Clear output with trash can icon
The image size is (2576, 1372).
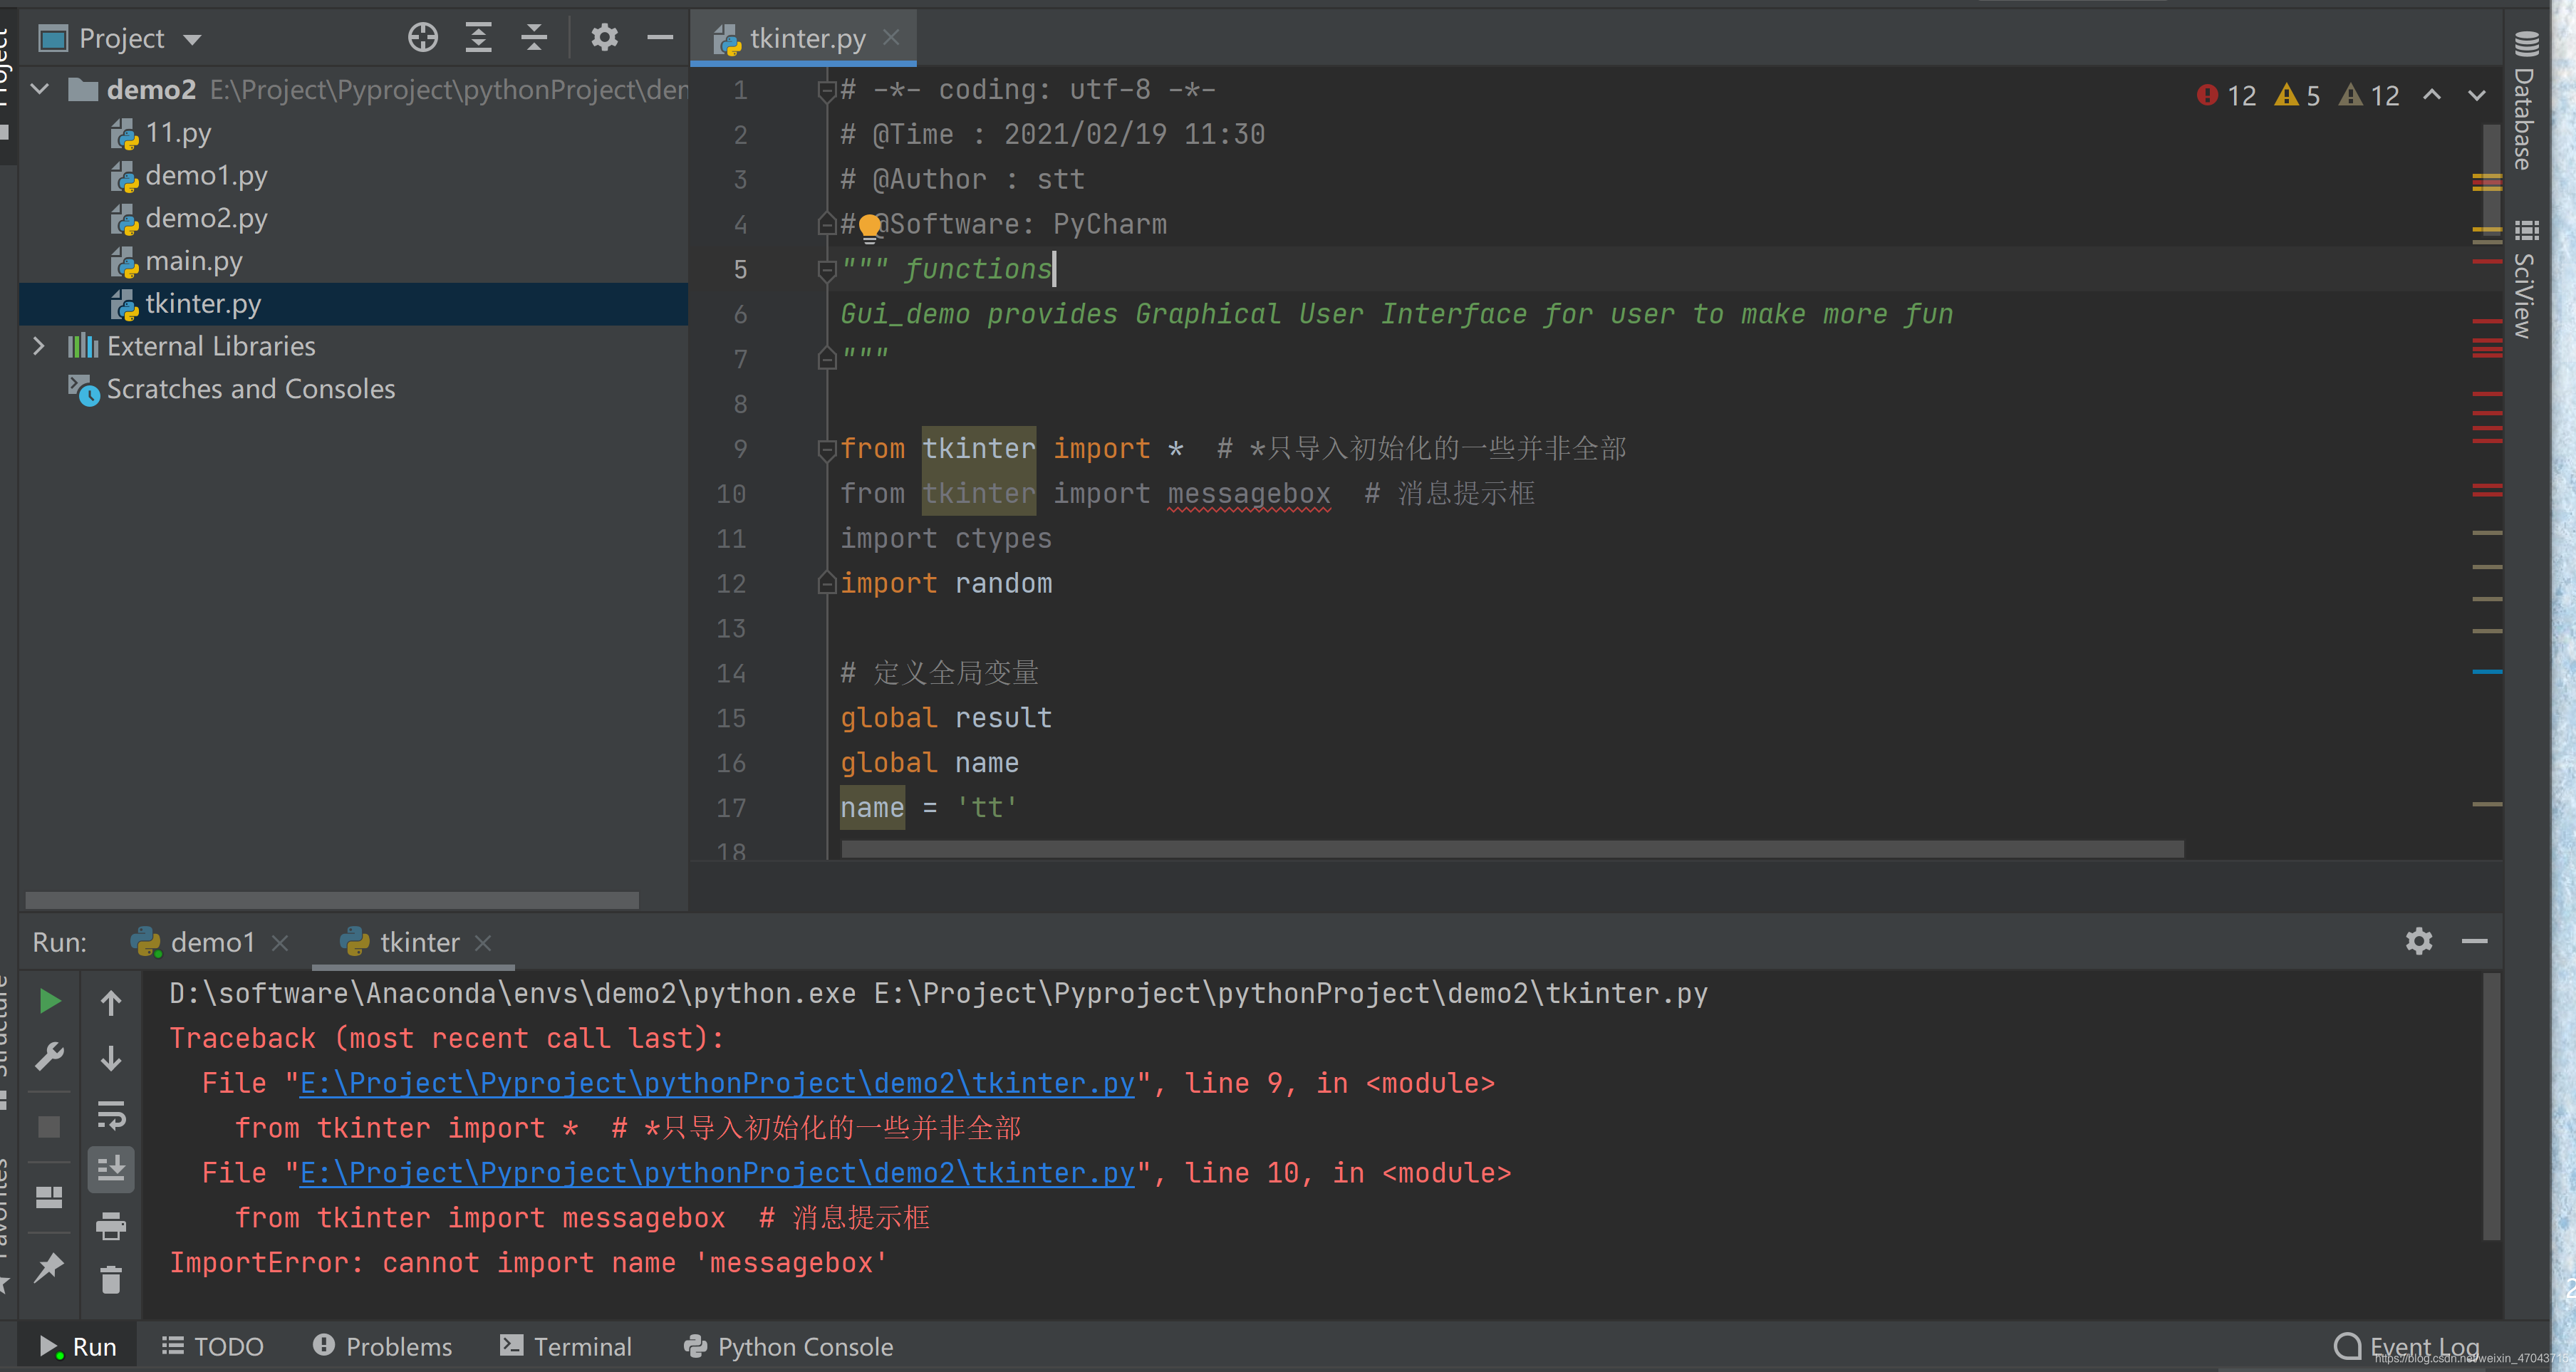click(x=111, y=1280)
